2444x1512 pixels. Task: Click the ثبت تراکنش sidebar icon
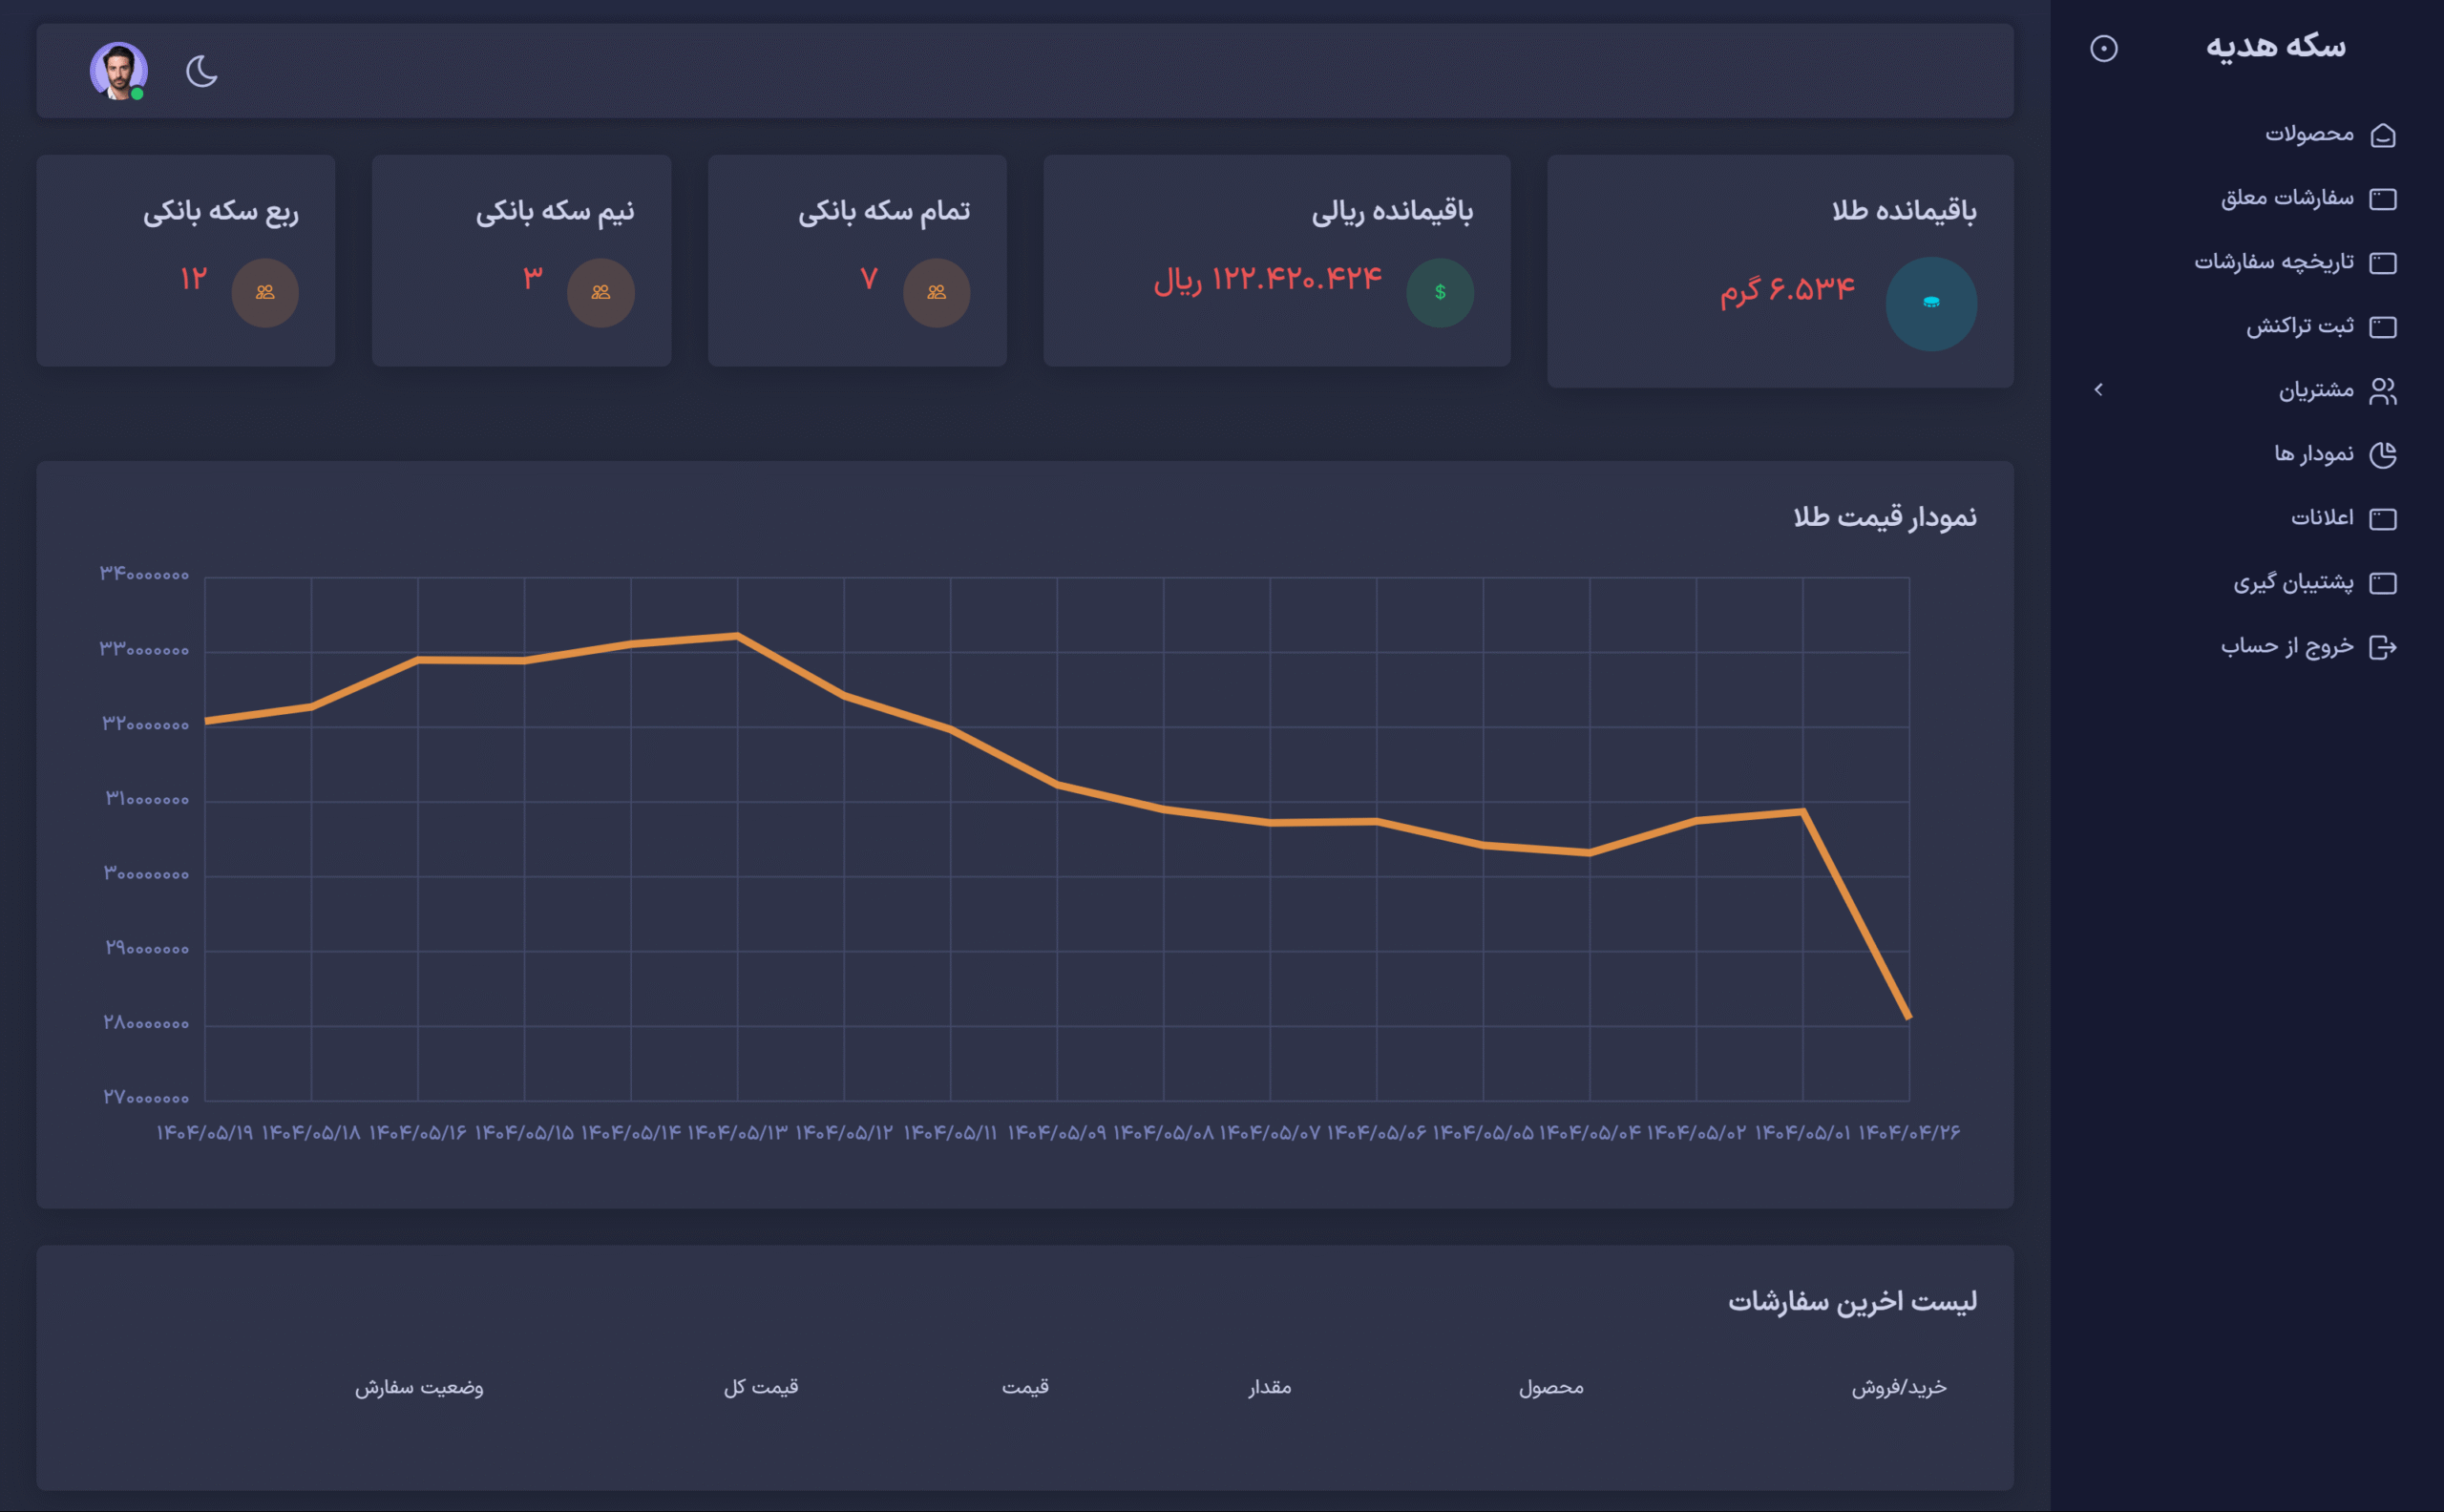[2383, 327]
